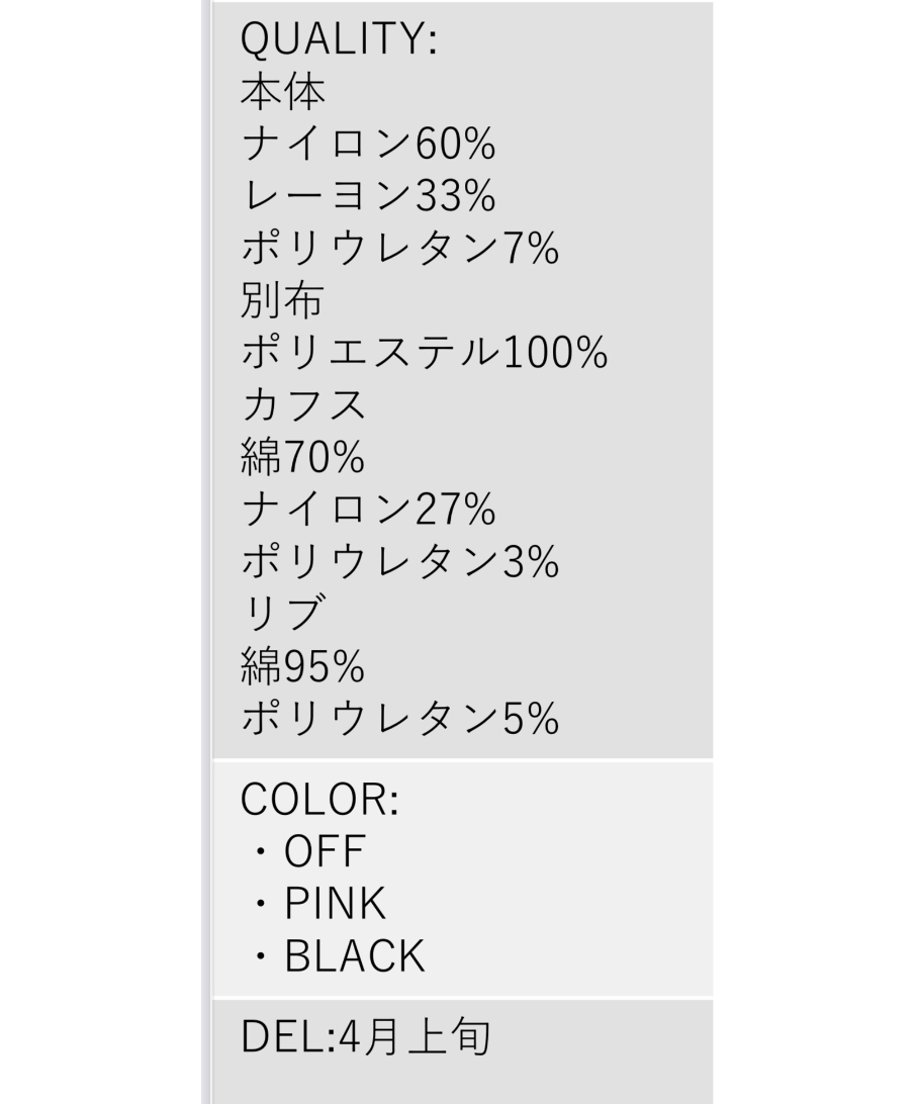The width and height of the screenshot is (920, 1104).
Task: Click the 別布 label
Action: tap(282, 301)
